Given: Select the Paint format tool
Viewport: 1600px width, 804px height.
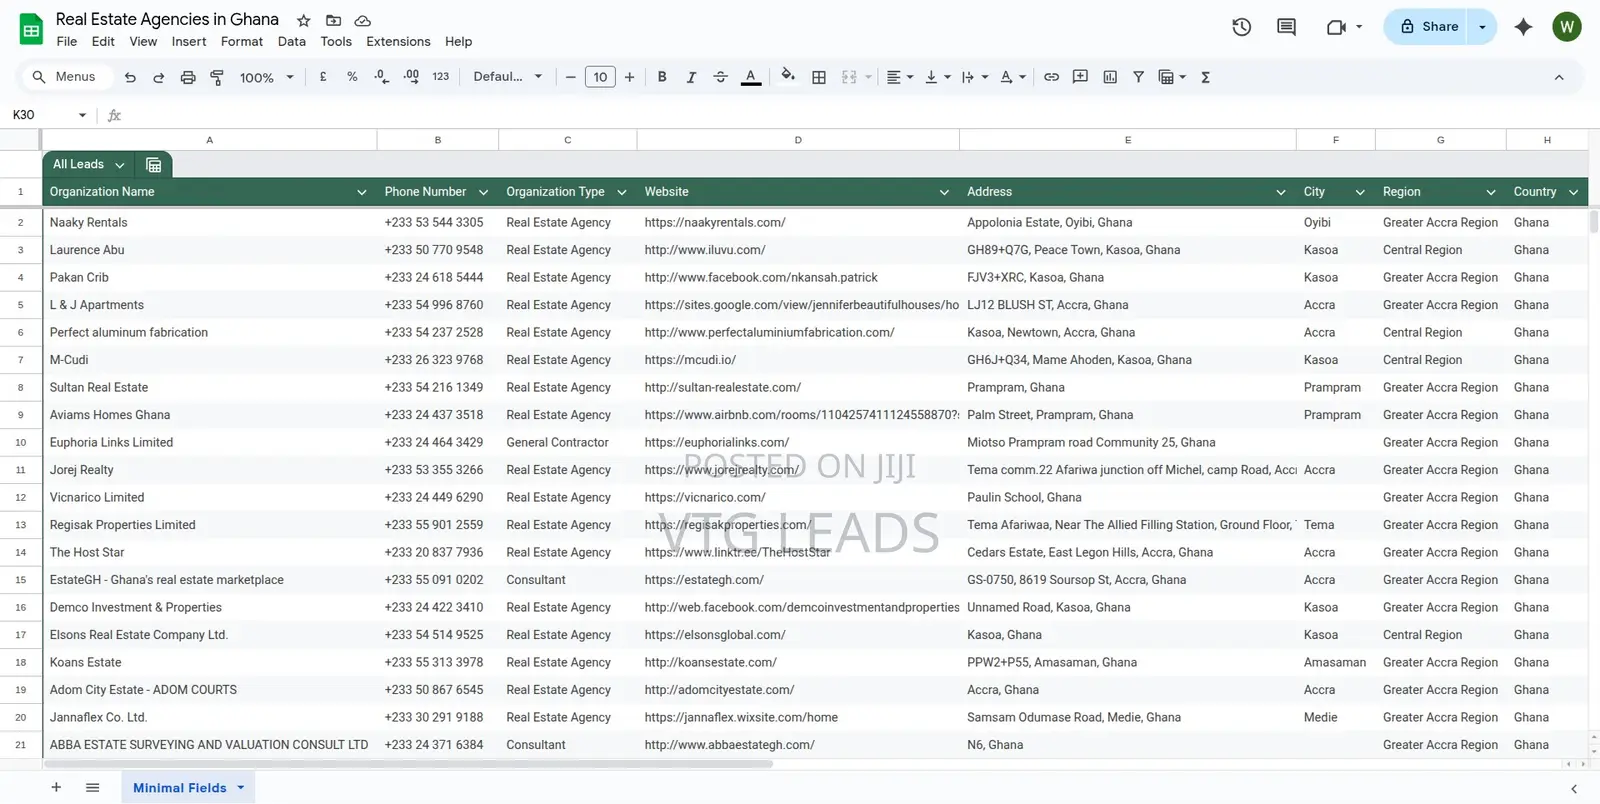Looking at the screenshot, I should pyautogui.click(x=216, y=77).
